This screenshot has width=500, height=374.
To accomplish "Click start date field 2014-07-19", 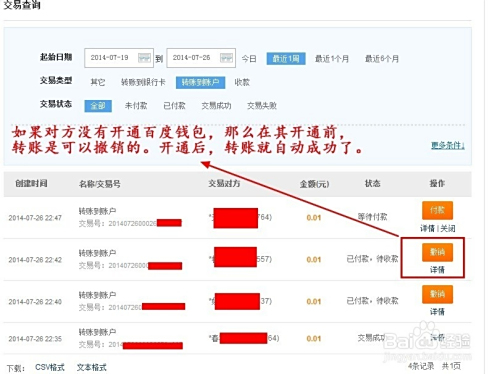I will 119,58.
